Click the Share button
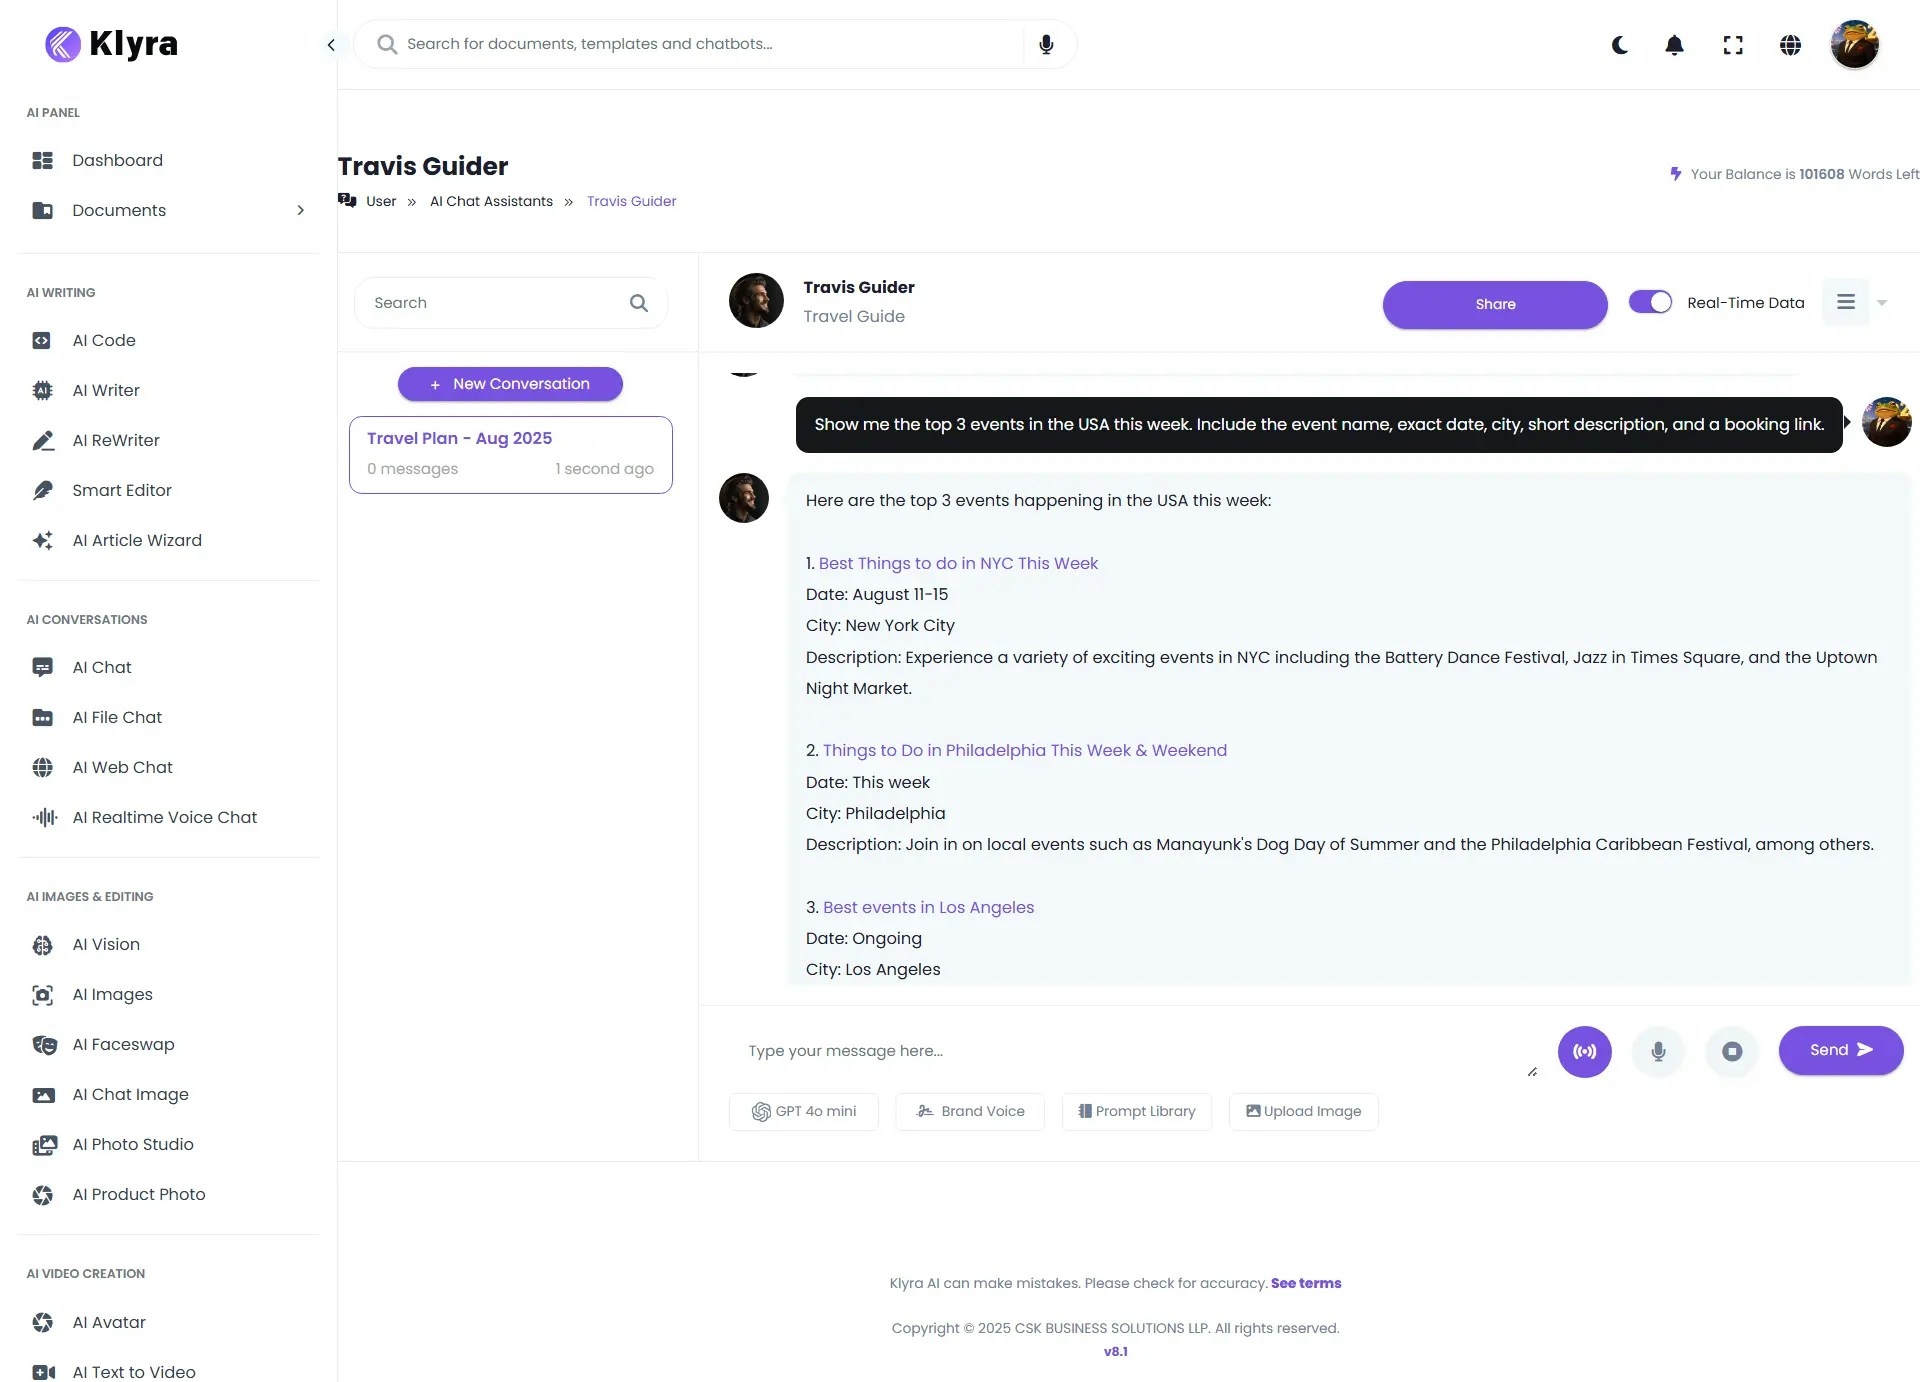The width and height of the screenshot is (1920, 1382). (x=1494, y=304)
